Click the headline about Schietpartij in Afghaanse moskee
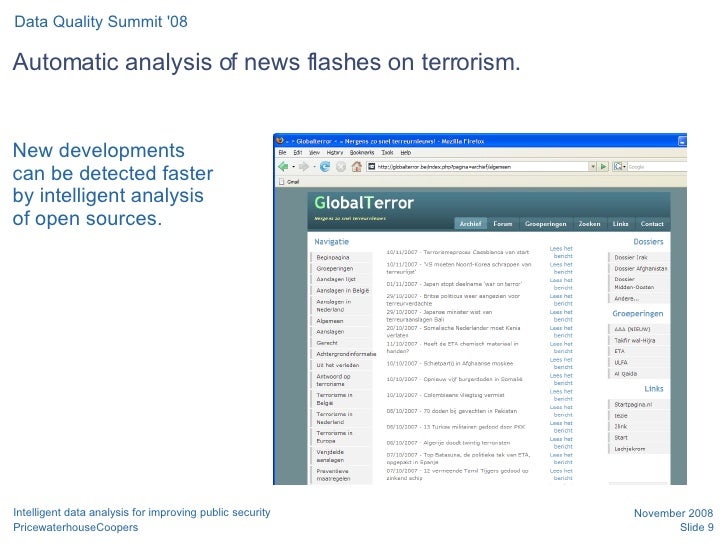Image resolution: width=728 pixels, height=546 pixels. click(x=449, y=364)
